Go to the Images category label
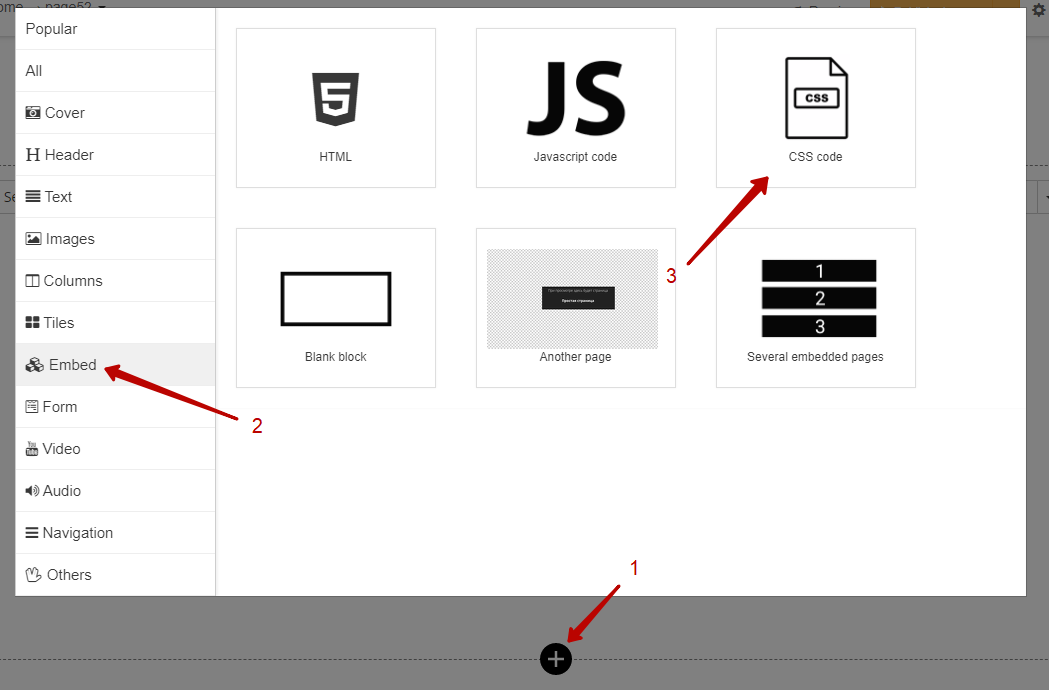Image resolution: width=1049 pixels, height=690 pixels. 70,239
